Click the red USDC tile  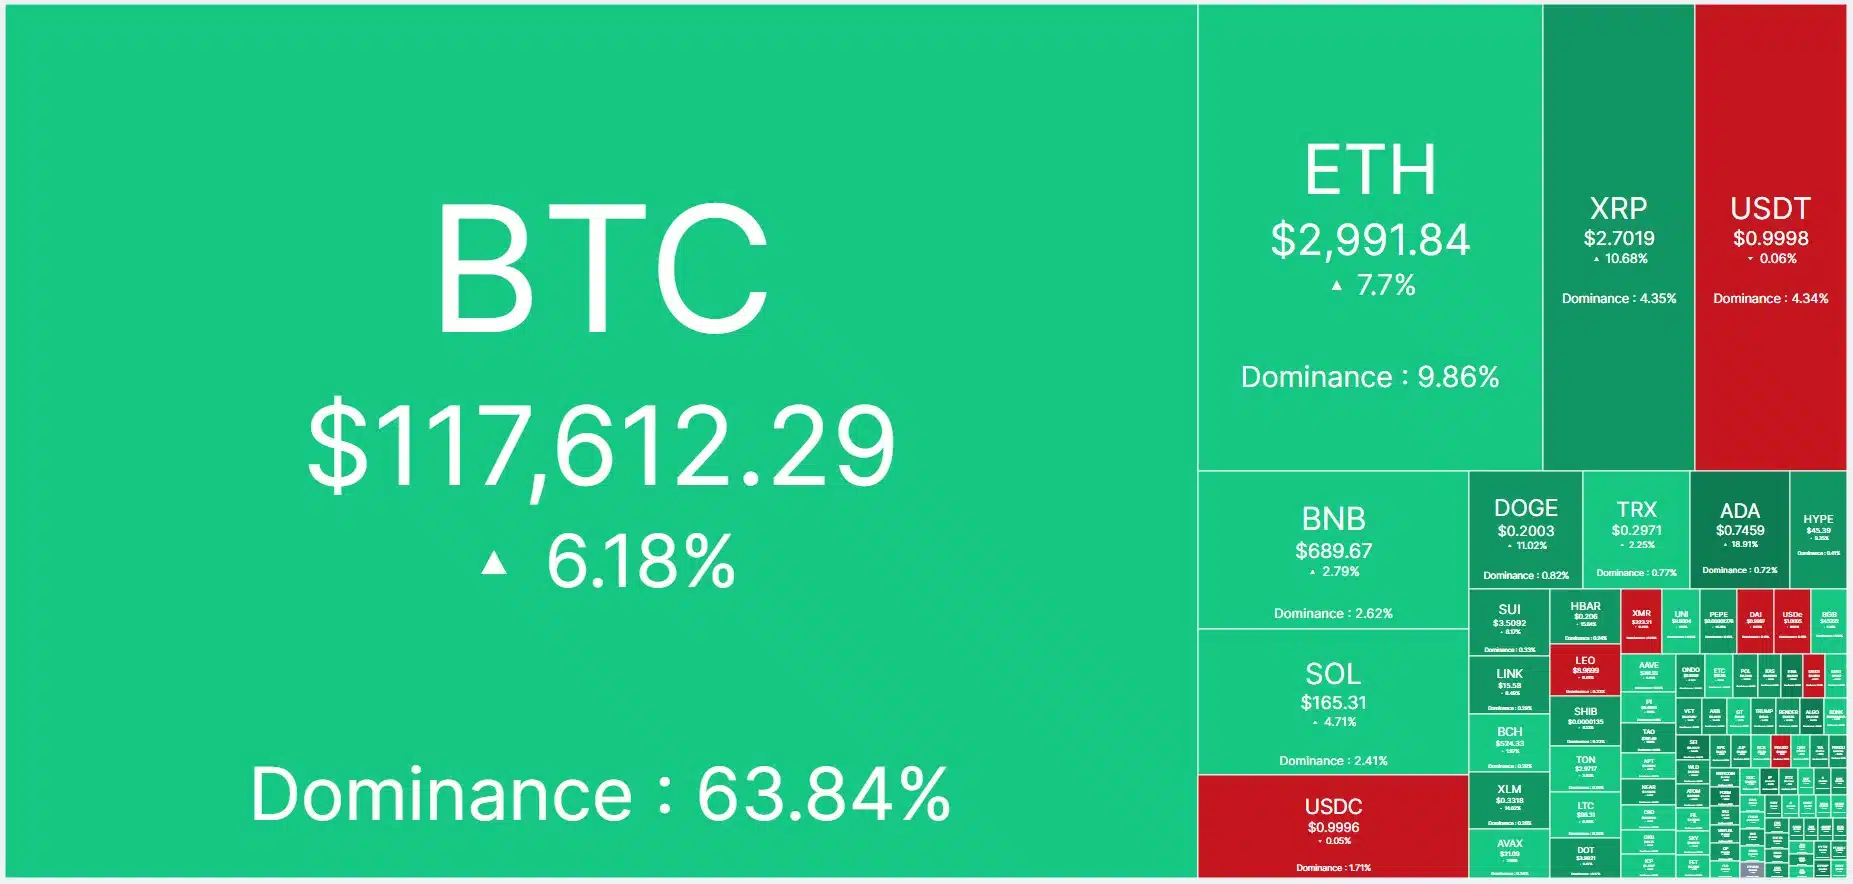click(x=1333, y=826)
